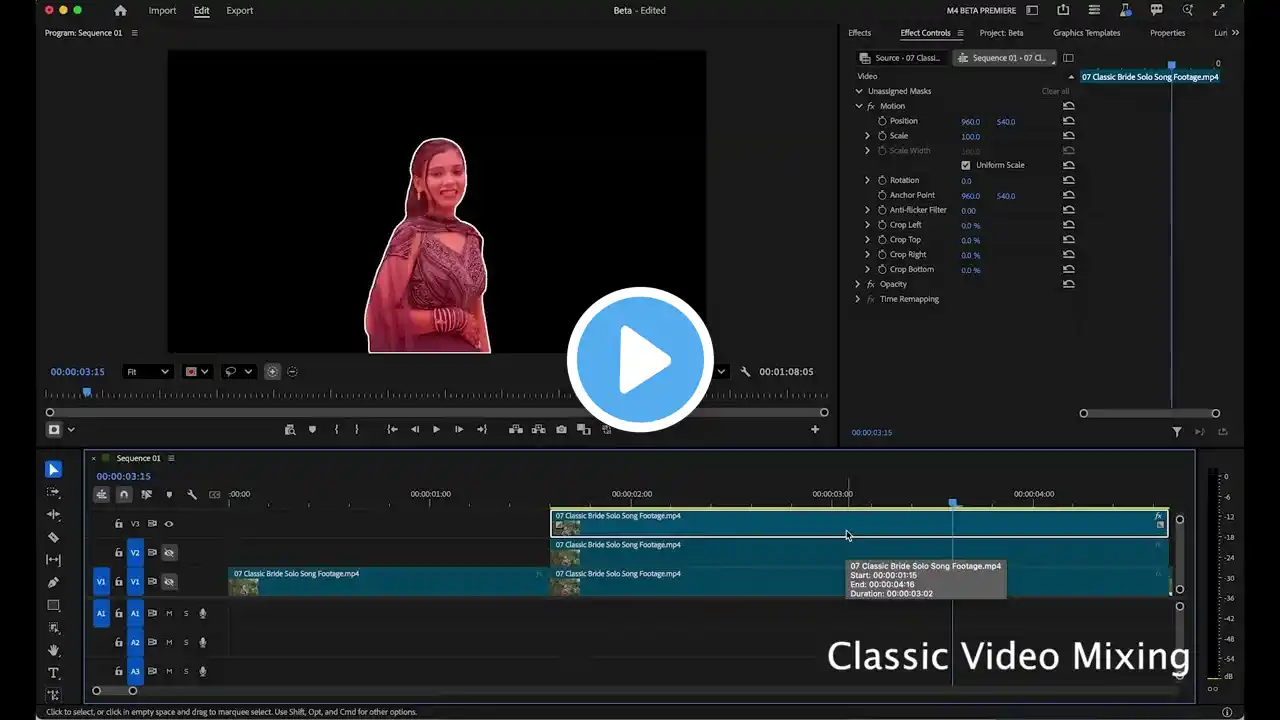Activate the Razor tool
This screenshot has height=720, width=1280.
[x=54, y=538]
